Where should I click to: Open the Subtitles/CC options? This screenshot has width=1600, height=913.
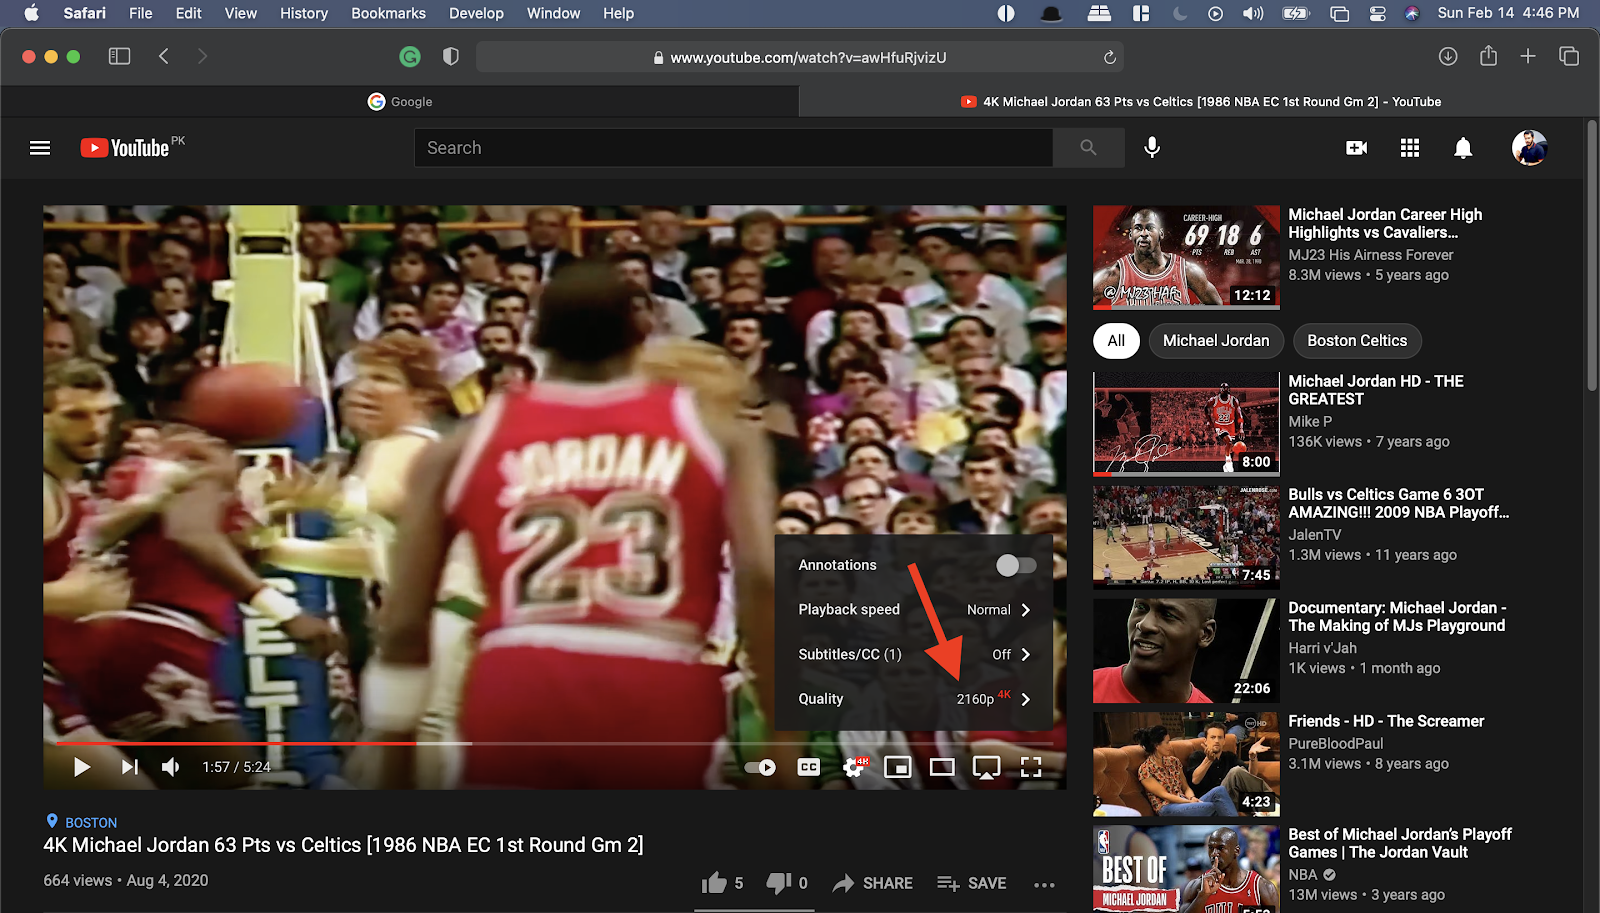pyautogui.click(x=914, y=654)
